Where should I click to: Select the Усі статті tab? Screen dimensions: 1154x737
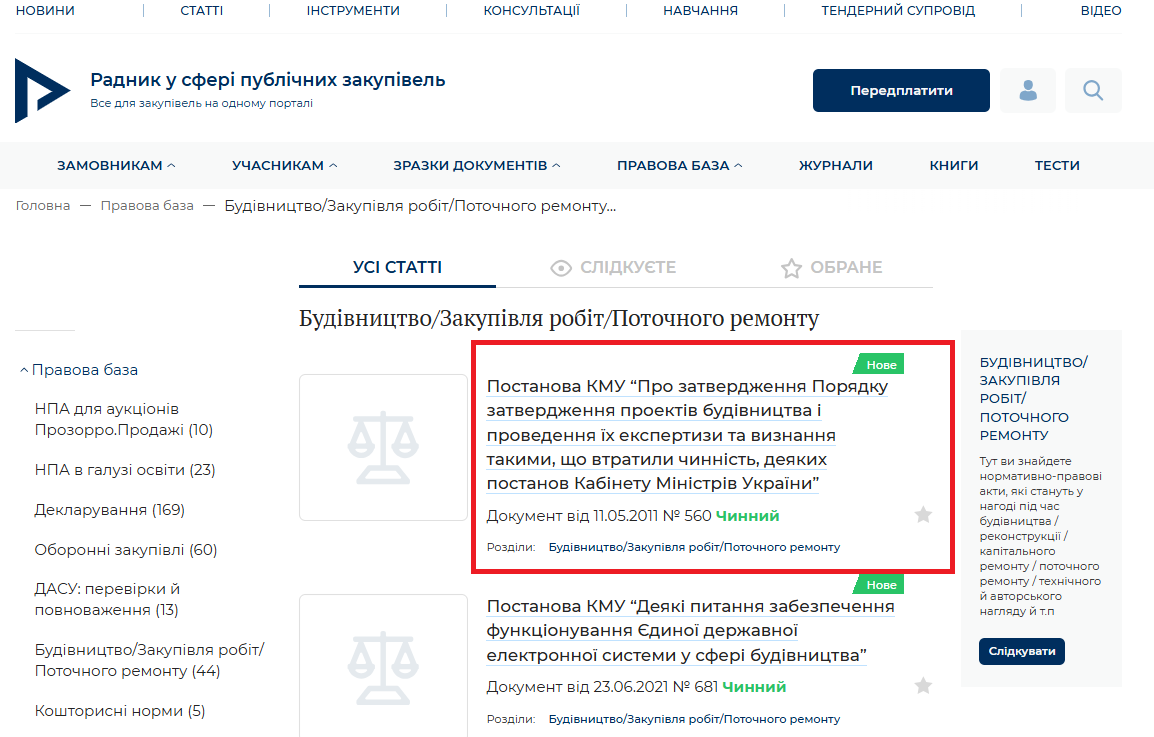click(x=397, y=268)
